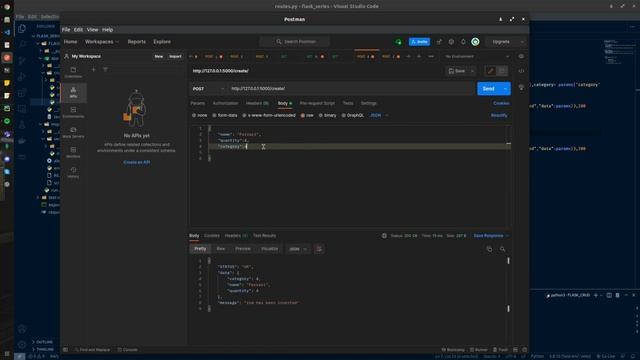The height and width of the screenshot is (360, 640).
Task: Open the response Cookies tab
Action: tap(211, 236)
